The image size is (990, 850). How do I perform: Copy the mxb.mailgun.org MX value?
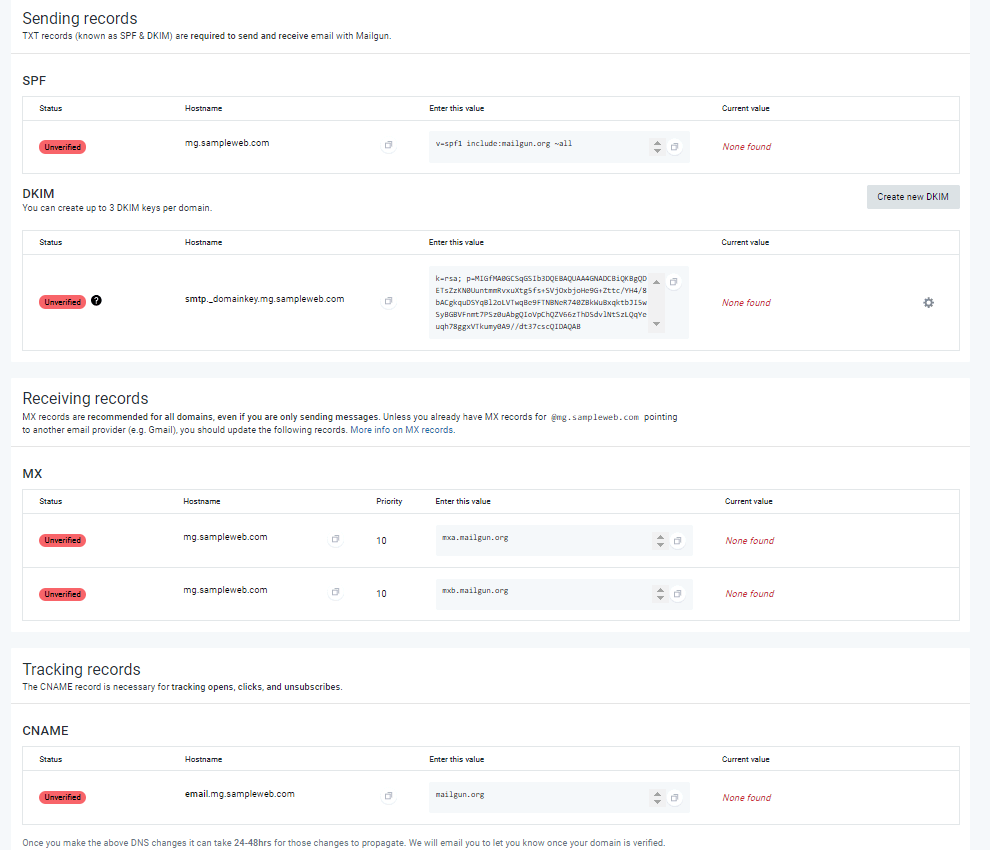click(678, 594)
